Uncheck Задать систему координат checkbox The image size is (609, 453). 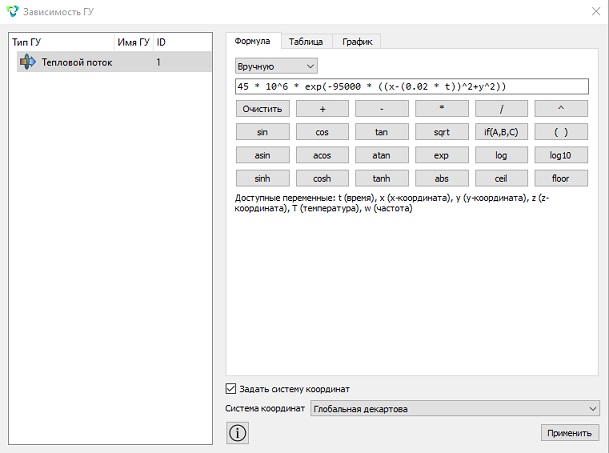231,389
